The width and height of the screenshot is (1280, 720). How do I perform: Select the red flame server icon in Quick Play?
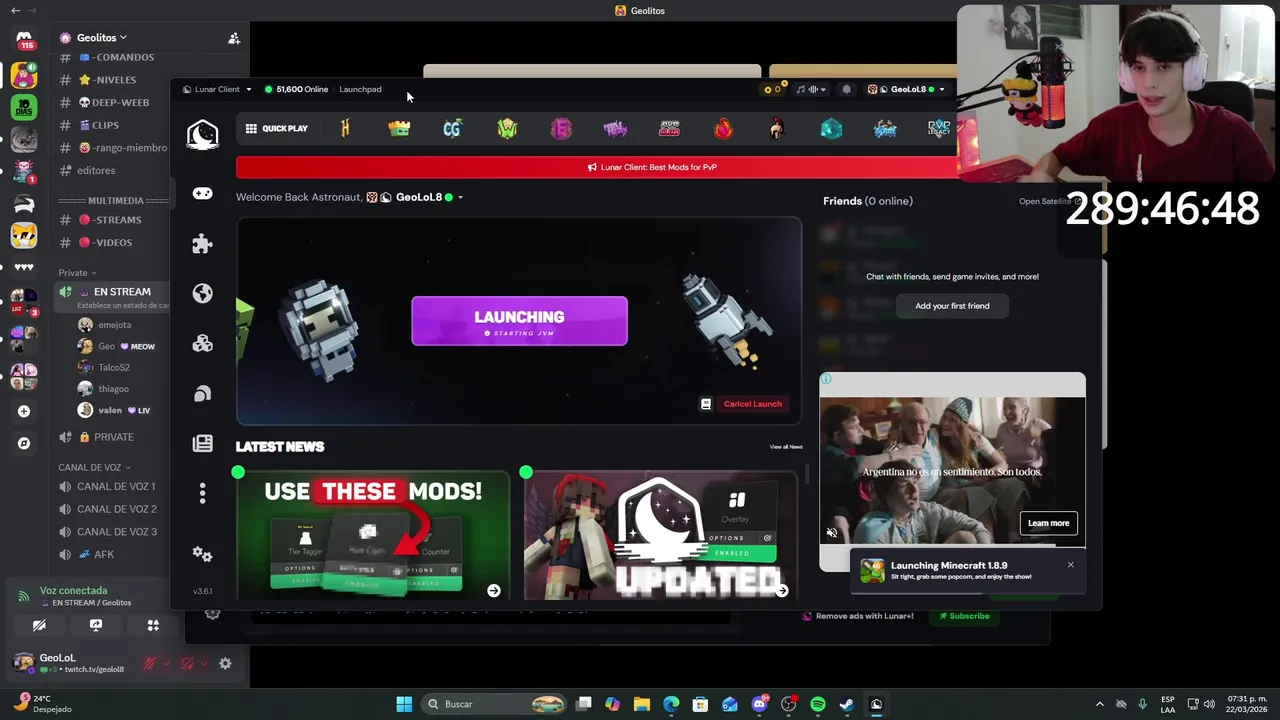click(723, 128)
